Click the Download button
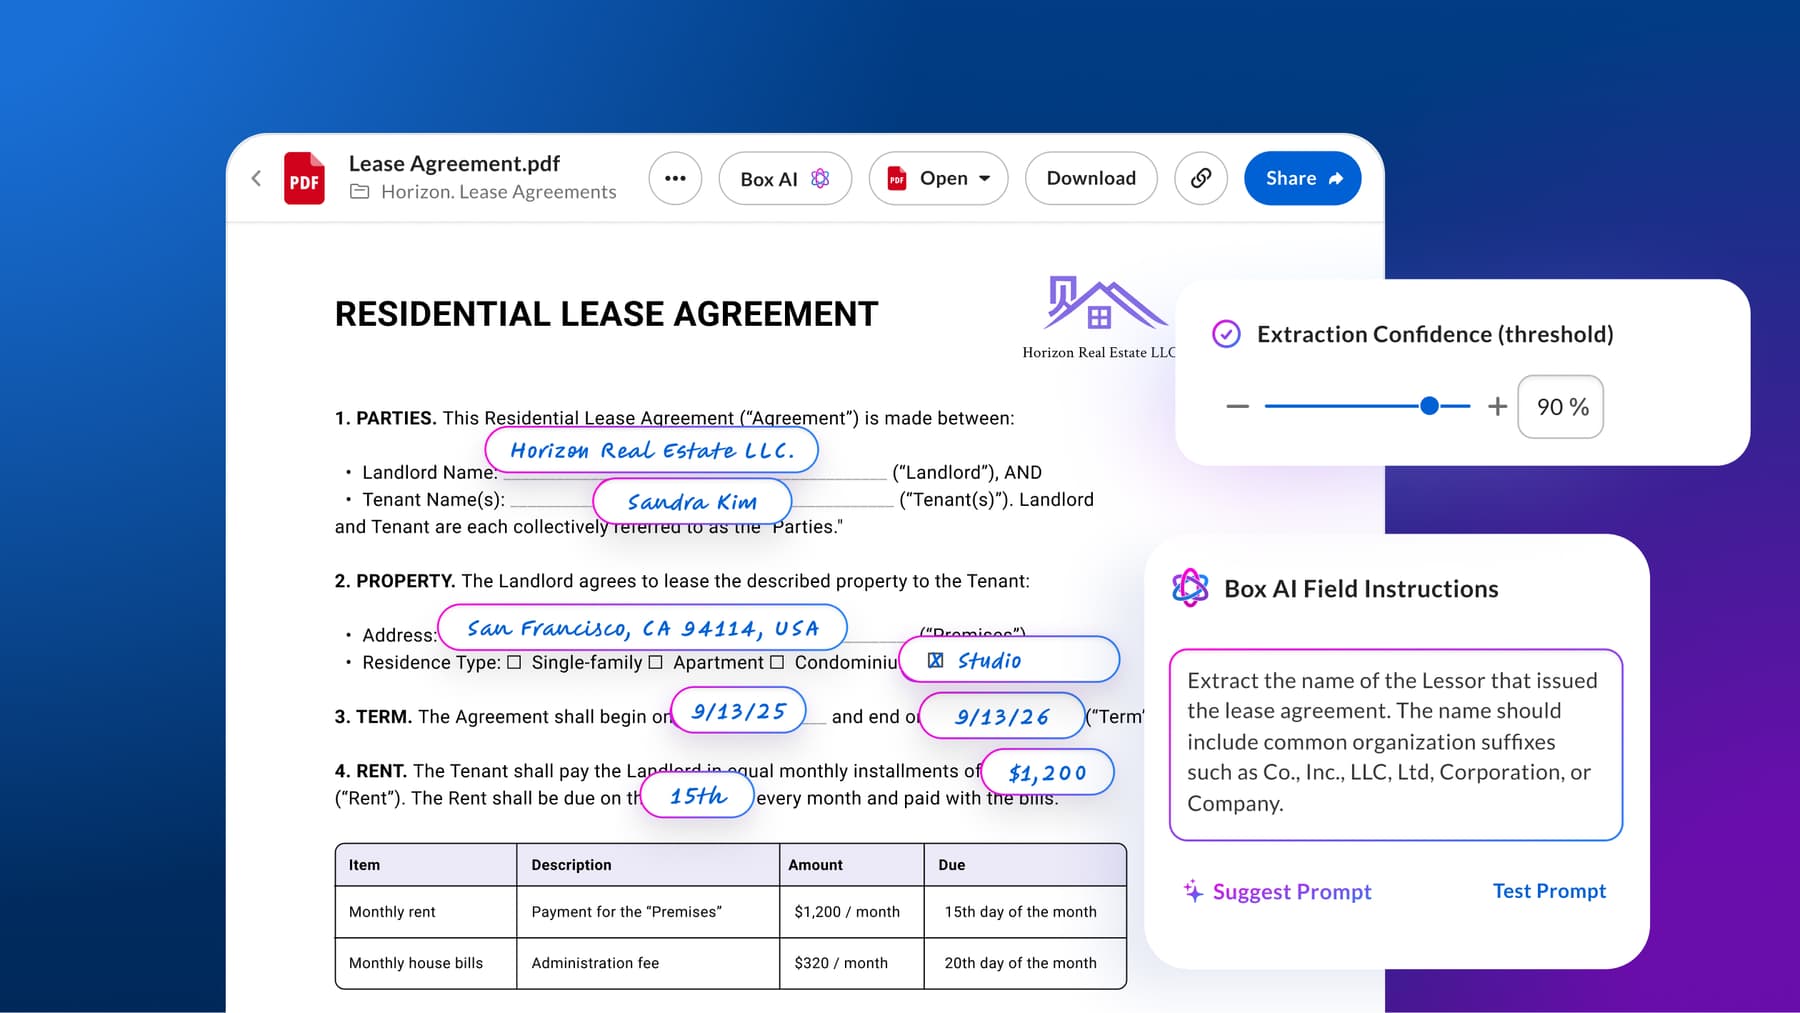 click(1090, 178)
